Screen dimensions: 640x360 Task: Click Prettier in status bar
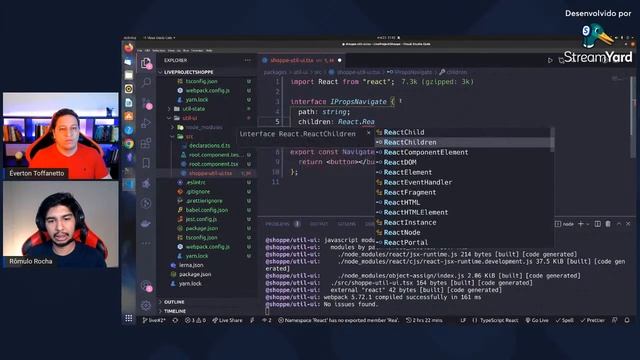coord(593,320)
